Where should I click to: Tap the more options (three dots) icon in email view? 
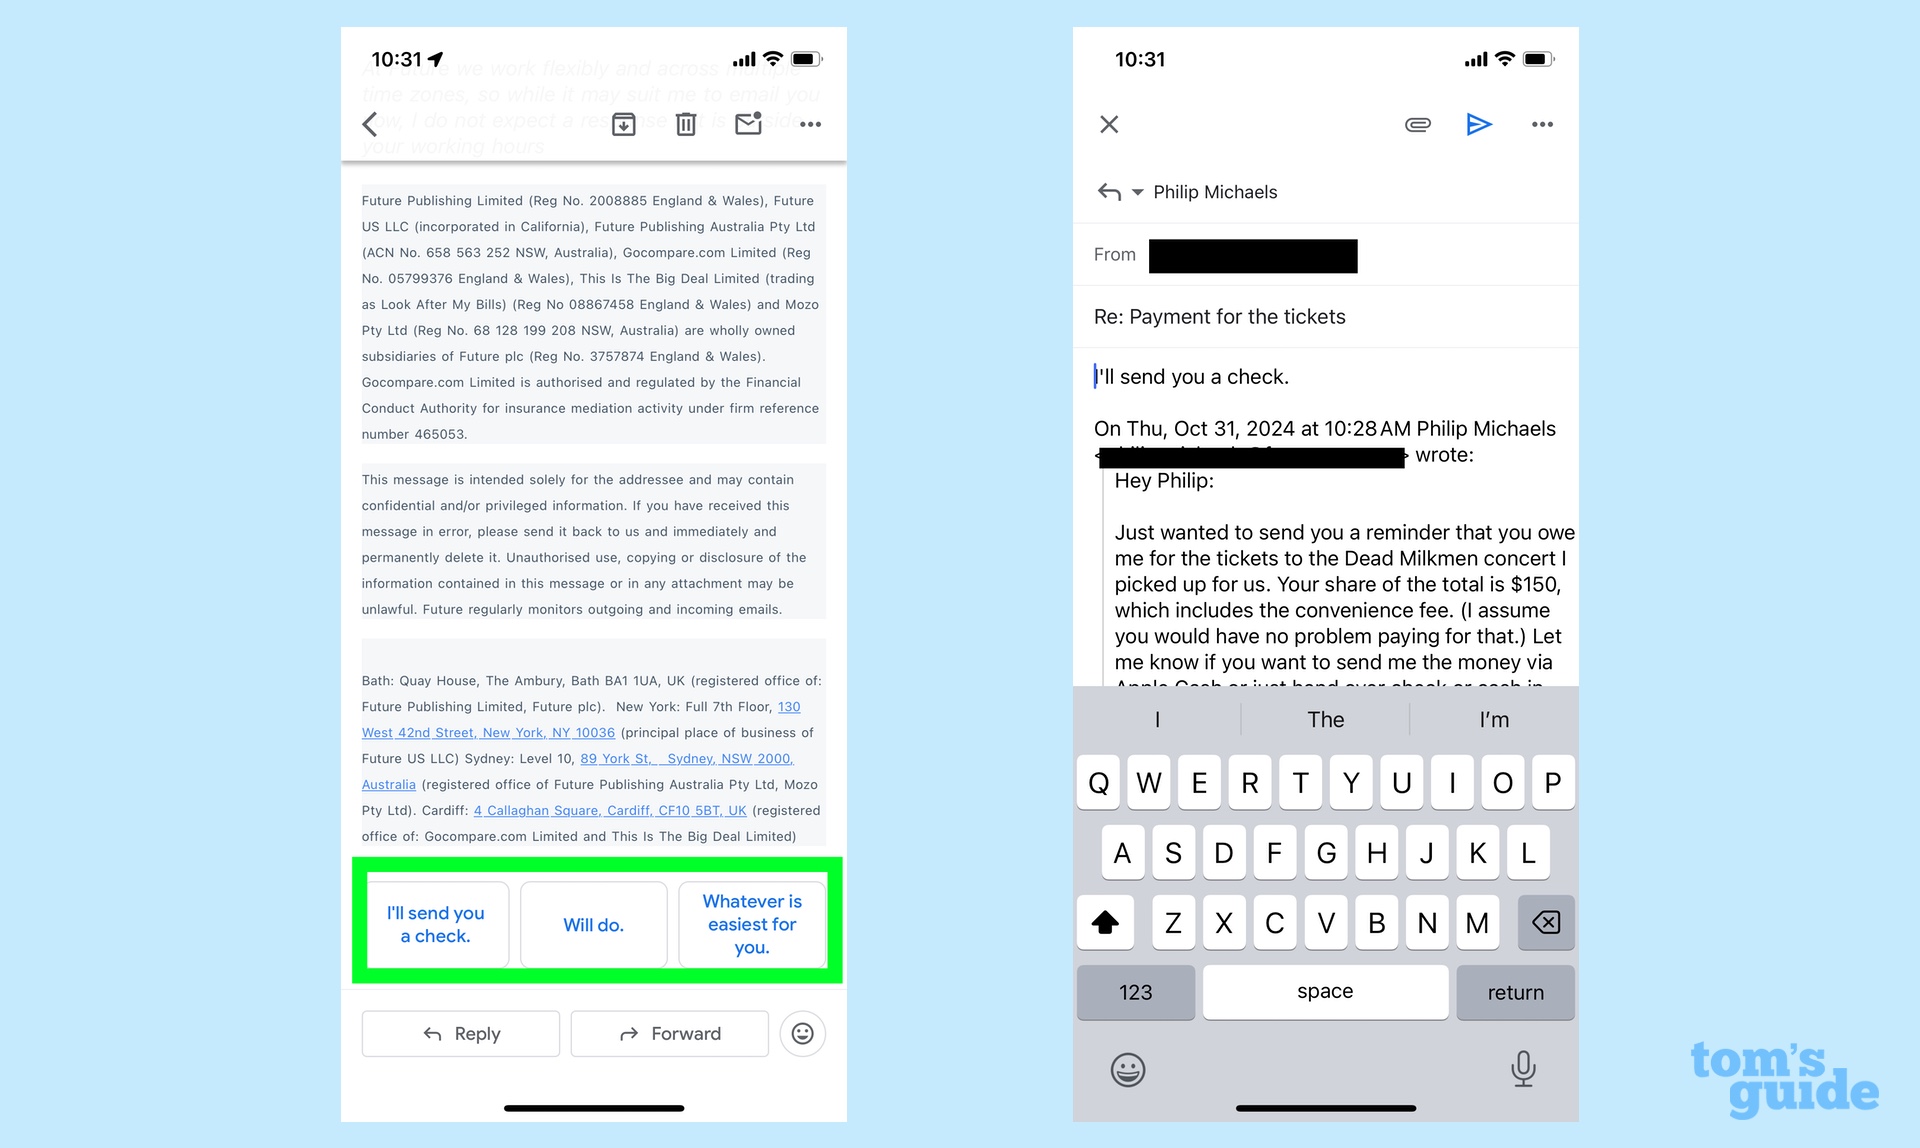808,123
